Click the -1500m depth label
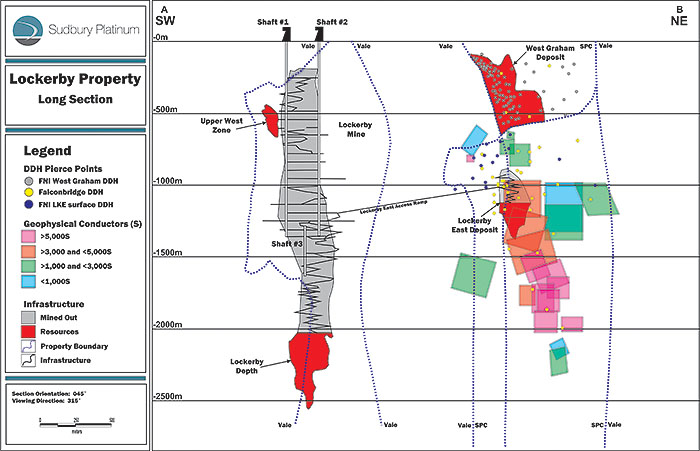 click(x=168, y=253)
